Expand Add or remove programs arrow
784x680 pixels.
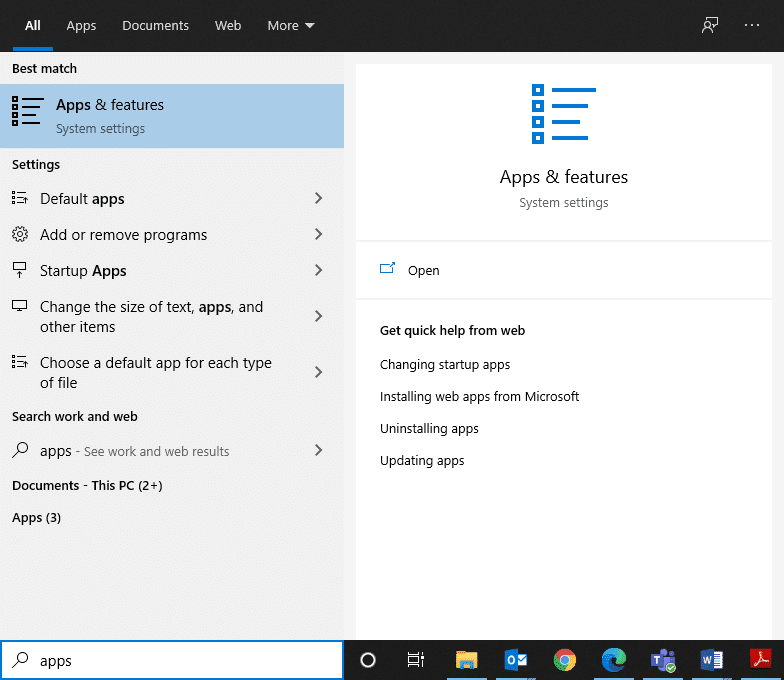319,235
